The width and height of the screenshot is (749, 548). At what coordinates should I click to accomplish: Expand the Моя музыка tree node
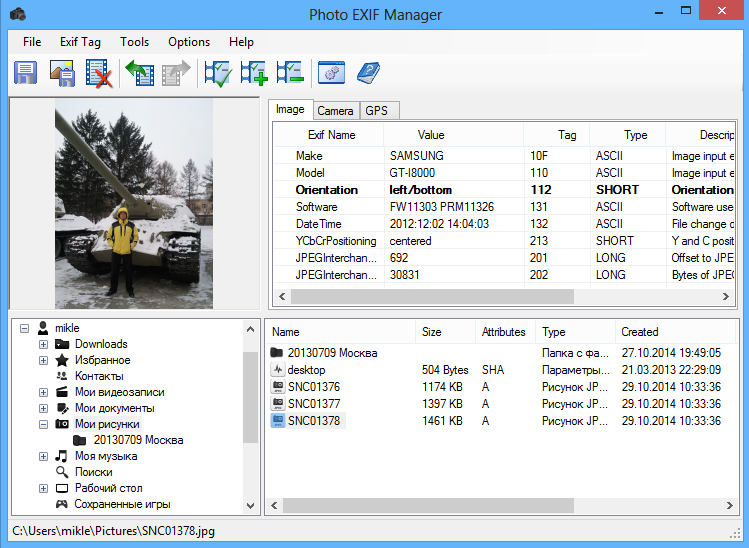pyautogui.click(x=43, y=456)
